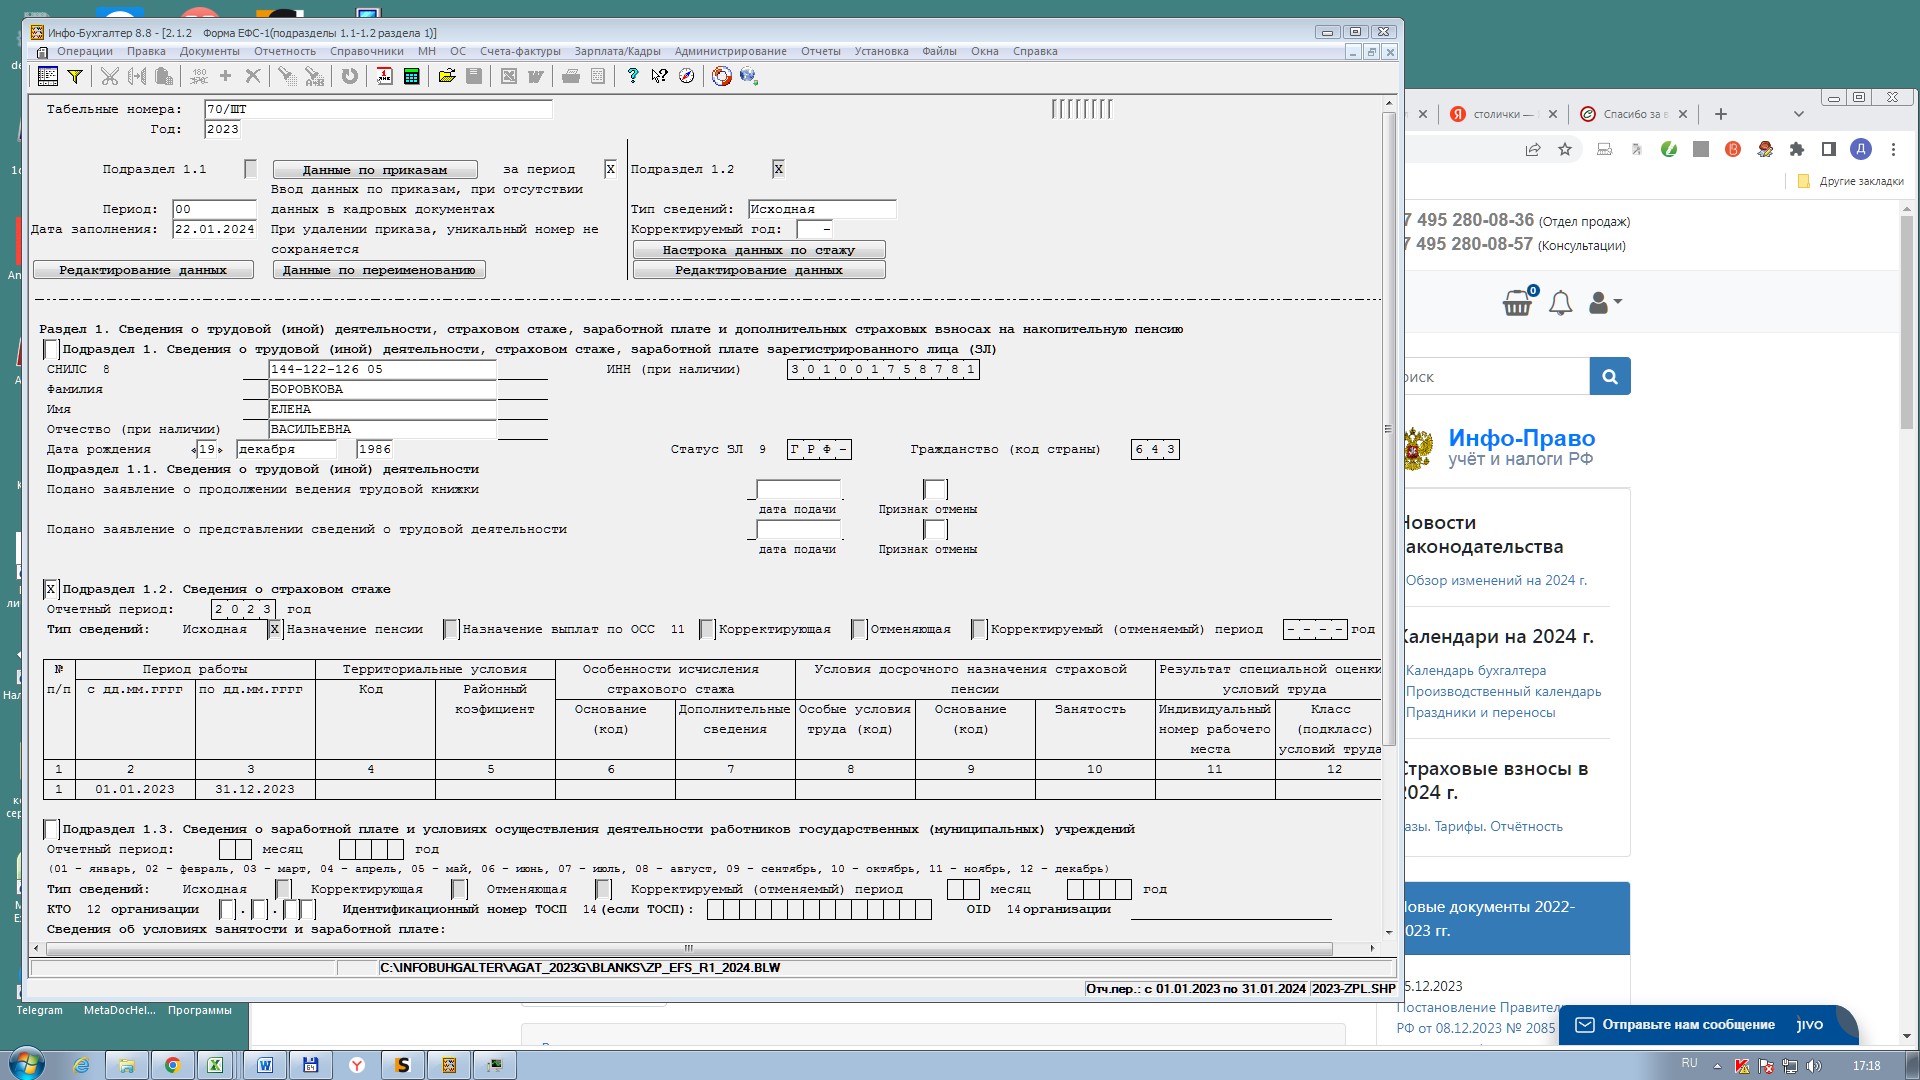Click the paste clipboard icon in toolbar
Screen dimensions: 1920x1080
(x=165, y=76)
